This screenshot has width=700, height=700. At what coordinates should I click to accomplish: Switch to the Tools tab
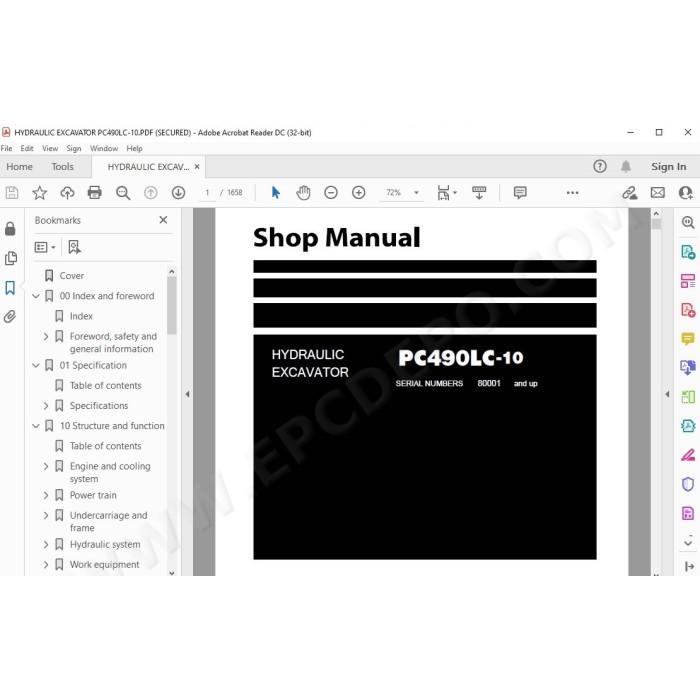coord(62,167)
